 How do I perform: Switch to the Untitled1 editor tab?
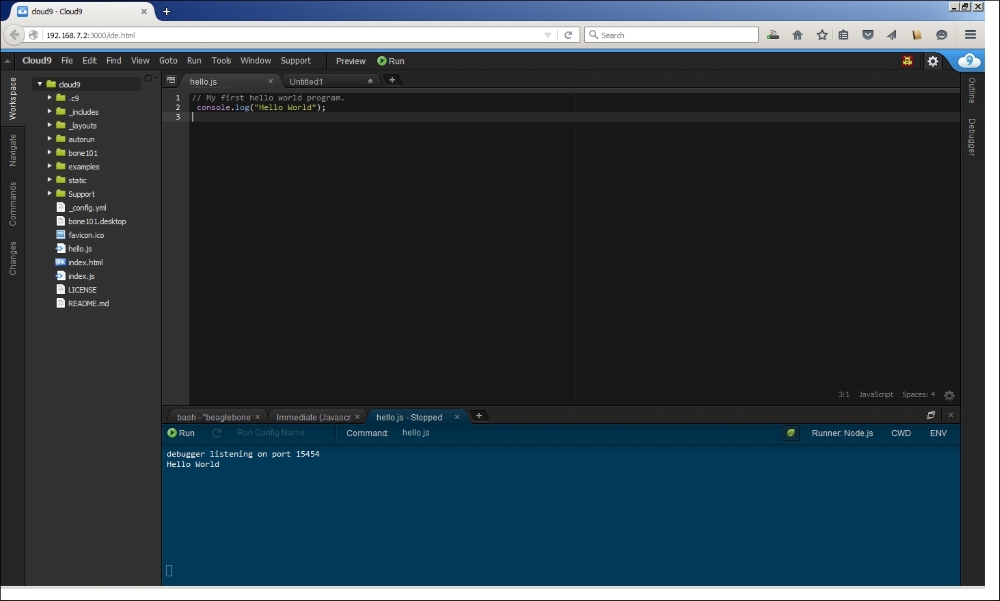point(307,81)
